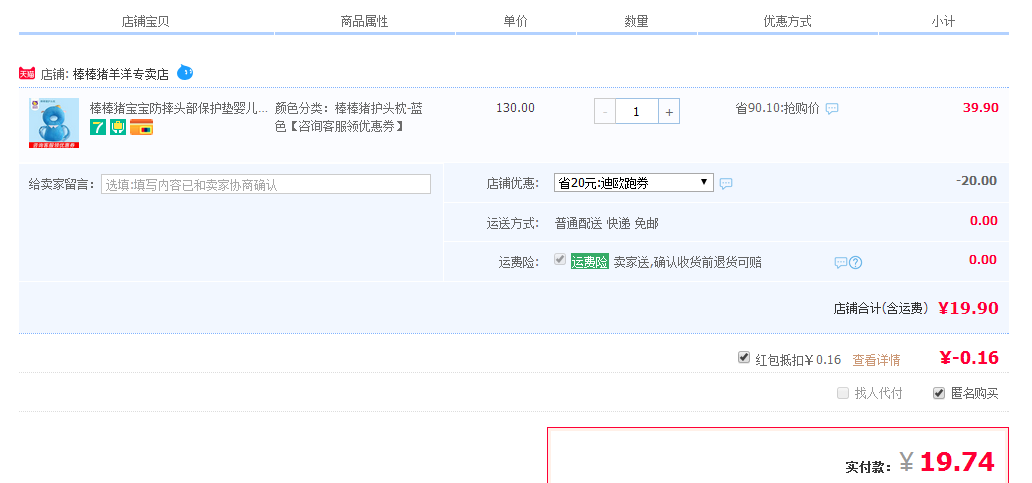1032x483 pixels.
Task: Click the quantity field showing 1
Action: (636, 112)
